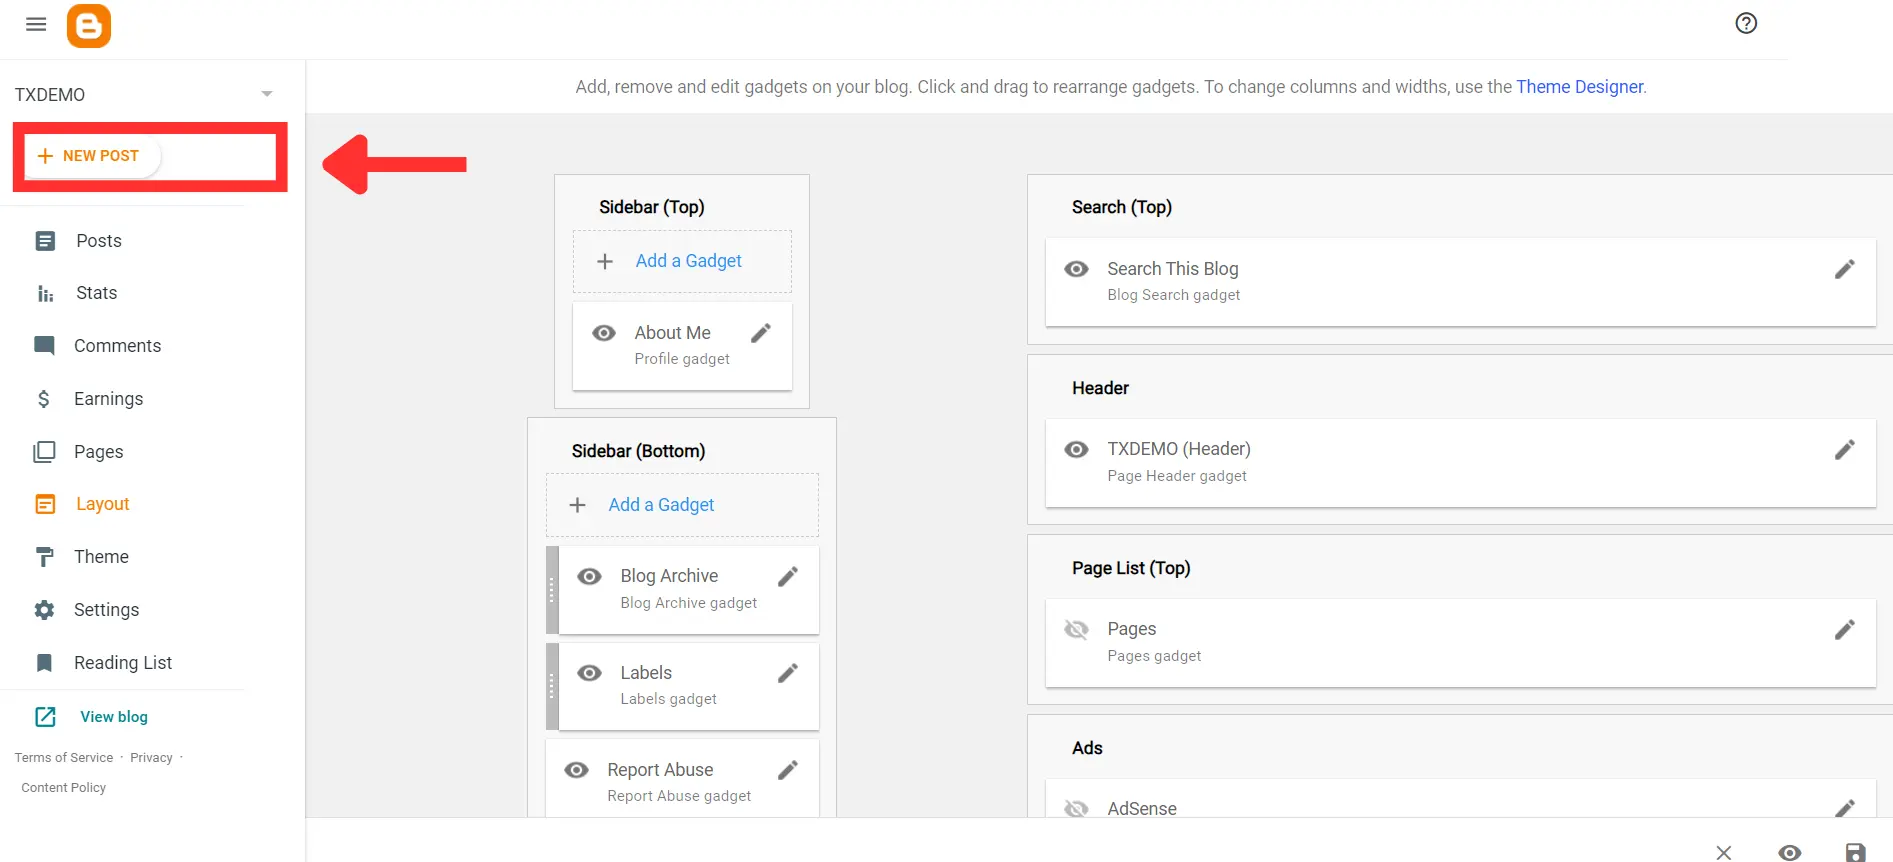The width and height of the screenshot is (1893, 862).
Task: Expand the TXDEMO blog selector dropdown
Action: click(x=267, y=94)
